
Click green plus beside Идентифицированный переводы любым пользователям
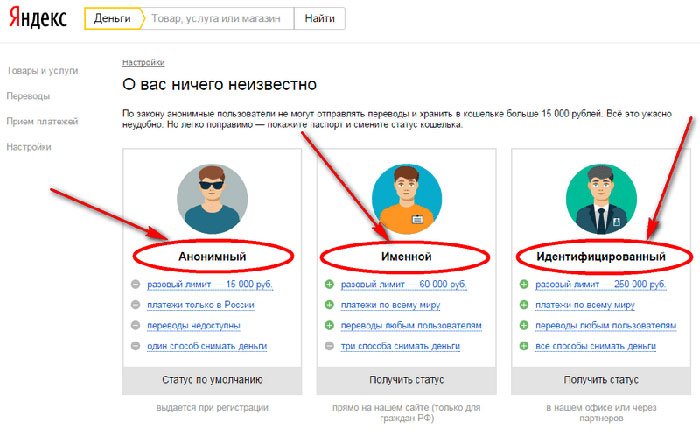click(524, 325)
